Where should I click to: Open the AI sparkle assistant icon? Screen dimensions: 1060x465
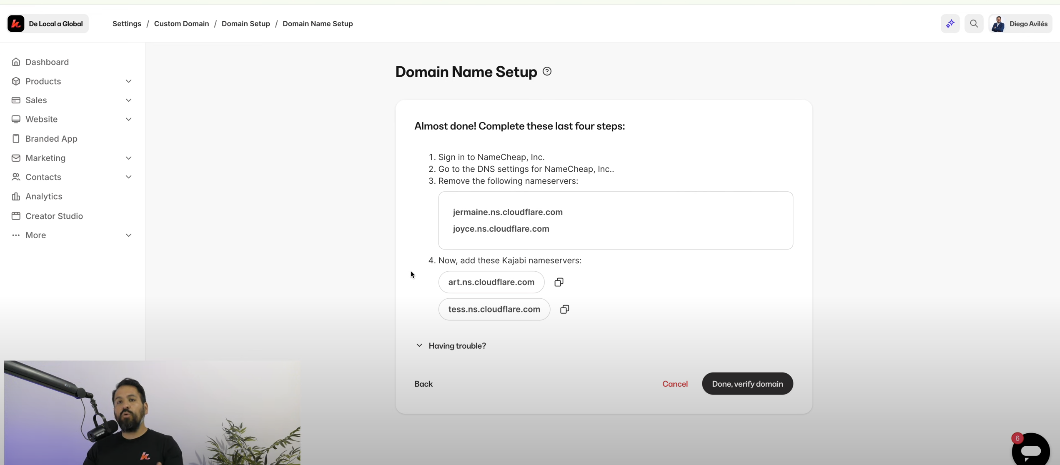click(950, 24)
